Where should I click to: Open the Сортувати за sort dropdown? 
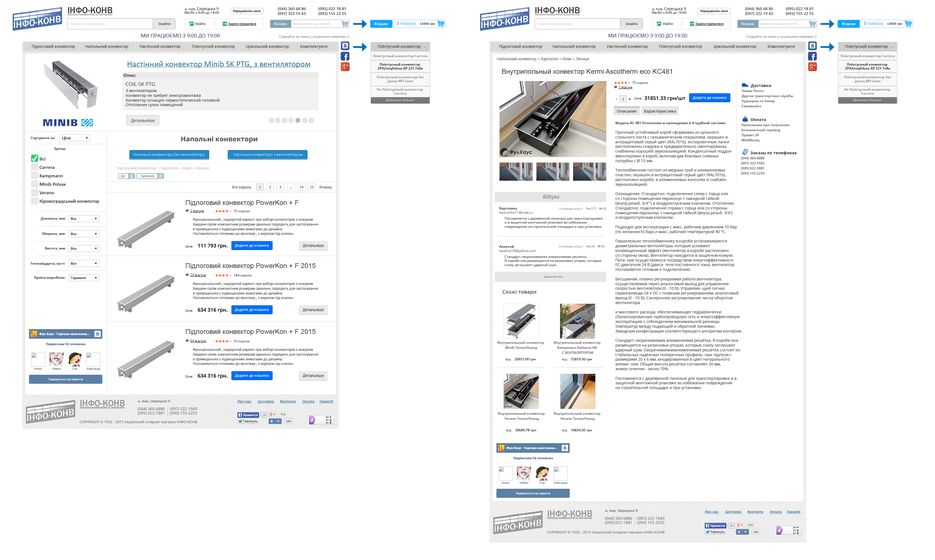[75, 138]
